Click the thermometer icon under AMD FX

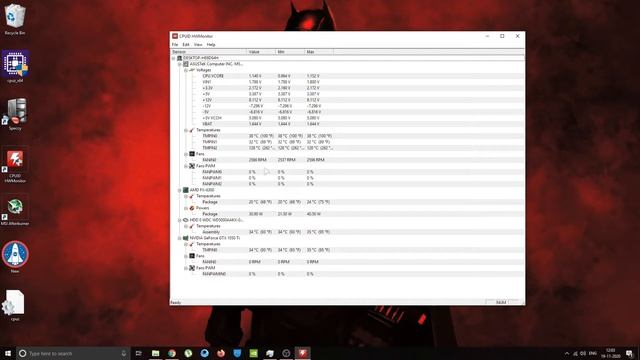192,196
